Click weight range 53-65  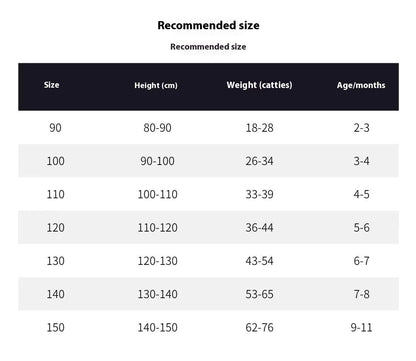pos(259,294)
